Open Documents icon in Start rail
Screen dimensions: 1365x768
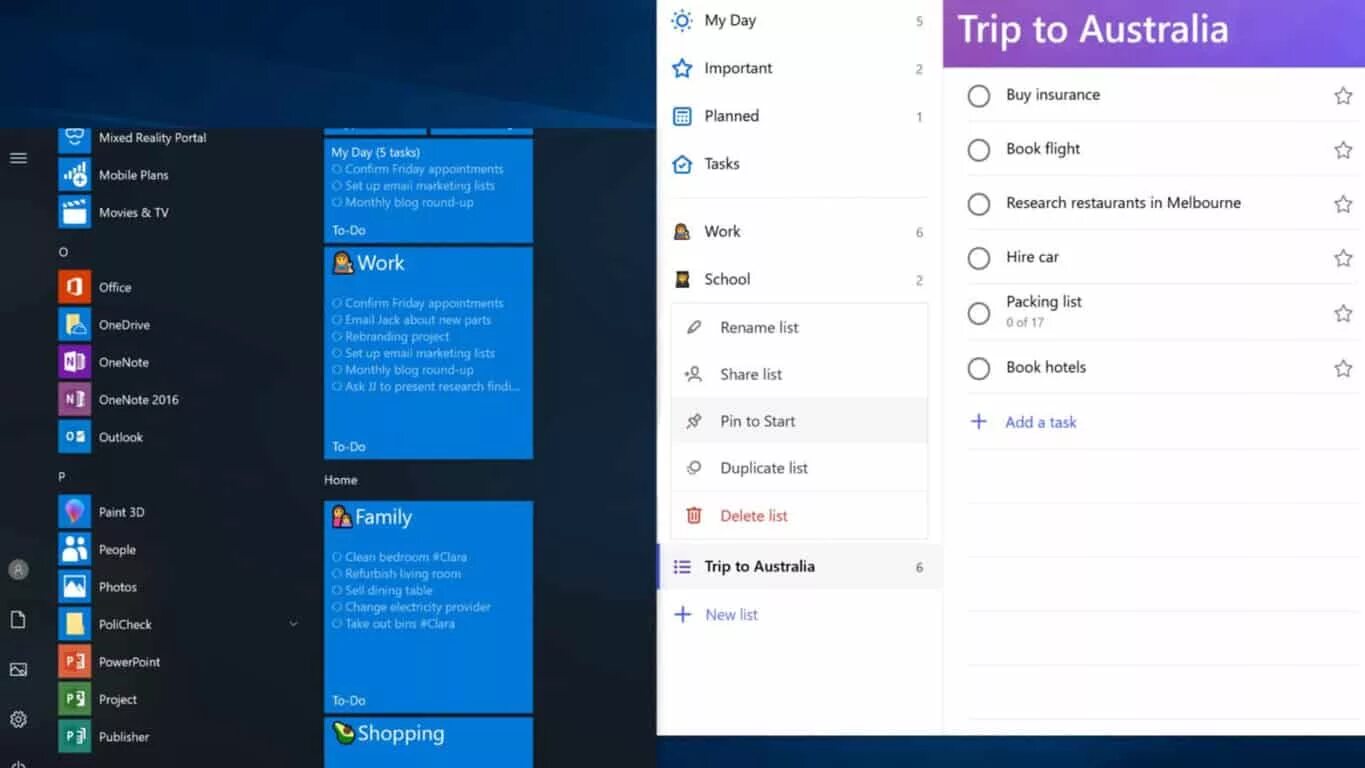18,620
